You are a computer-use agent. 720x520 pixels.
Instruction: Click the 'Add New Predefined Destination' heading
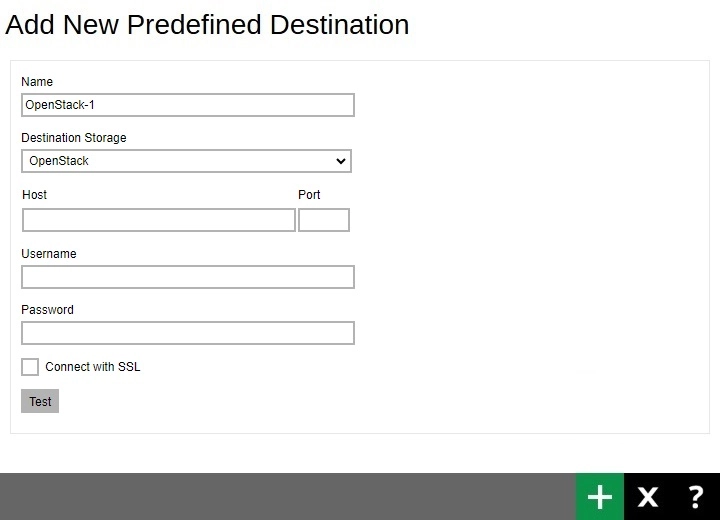click(x=207, y=25)
